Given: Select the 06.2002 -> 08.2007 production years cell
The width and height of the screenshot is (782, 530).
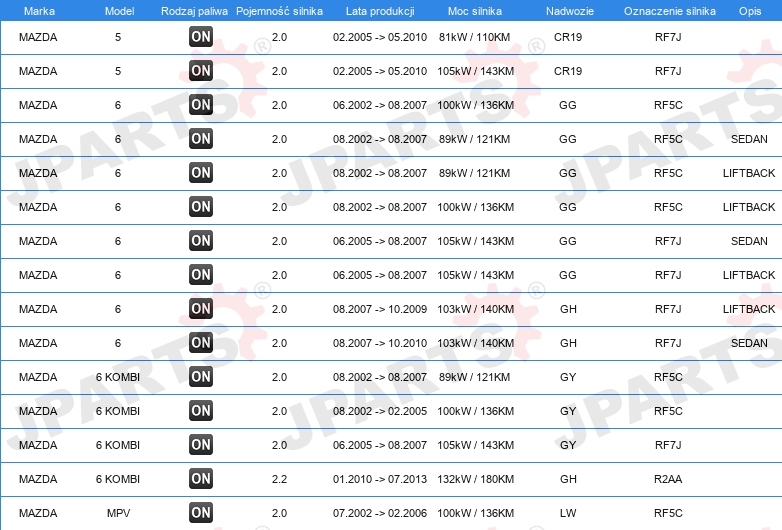Looking at the screenshot, I should [380, 105].
